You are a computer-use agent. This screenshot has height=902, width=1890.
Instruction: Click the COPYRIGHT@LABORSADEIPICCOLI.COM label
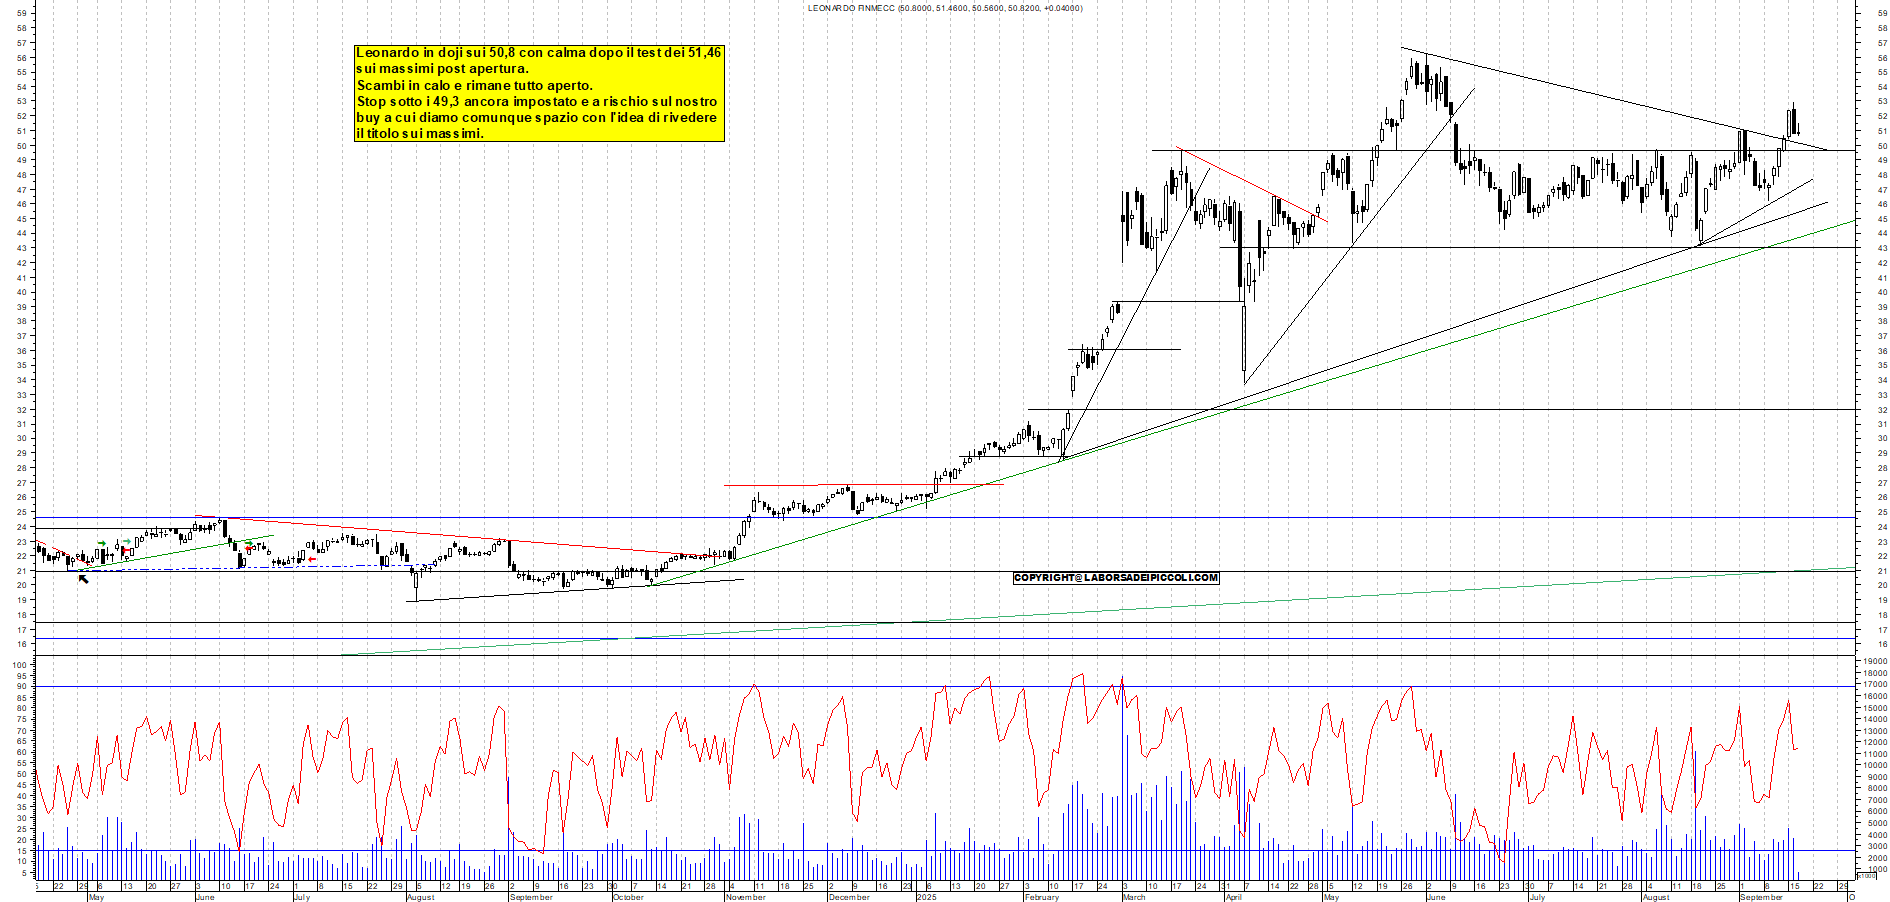pos(1116,577)
